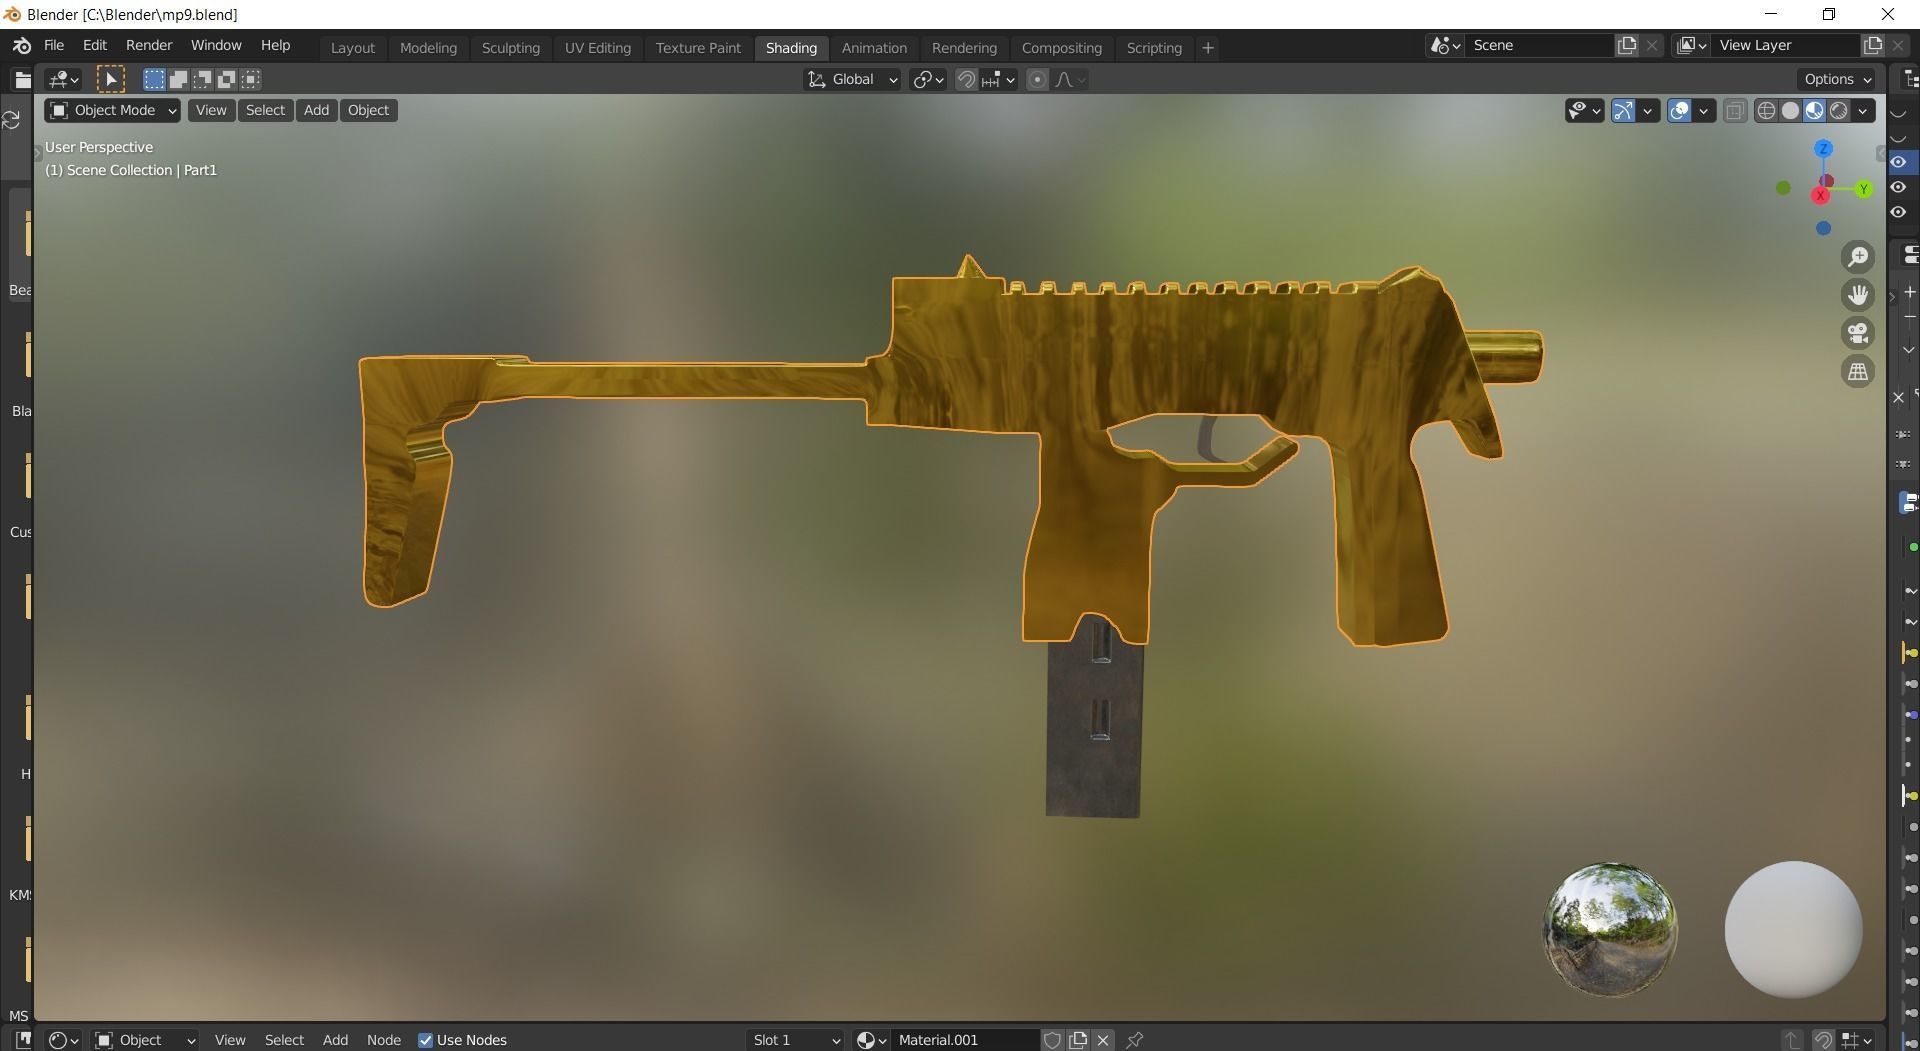
Task: Pin the material using the pin icon
Action: click(1135, 1040)
